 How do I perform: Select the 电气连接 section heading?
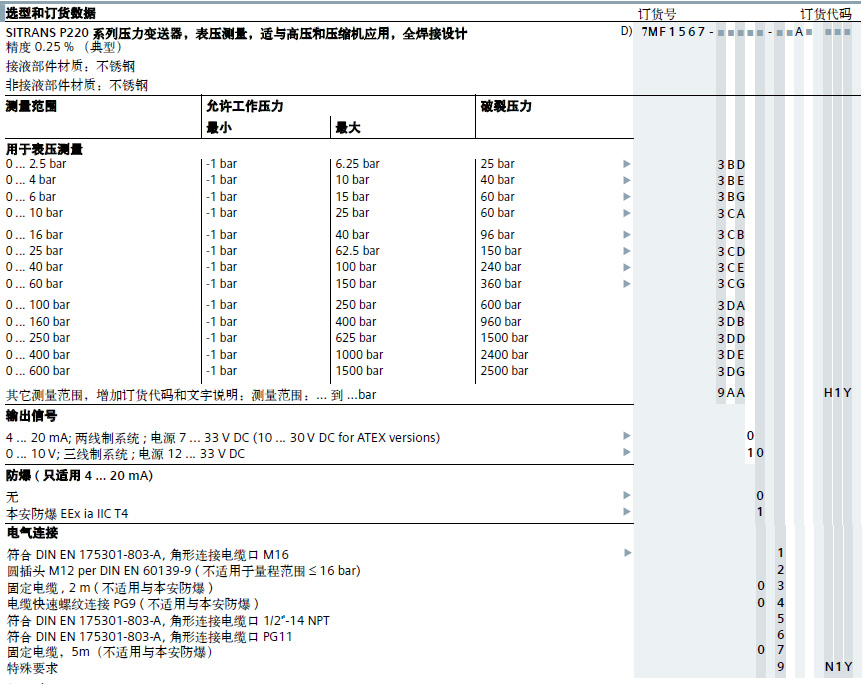click(x=32, y=533)
